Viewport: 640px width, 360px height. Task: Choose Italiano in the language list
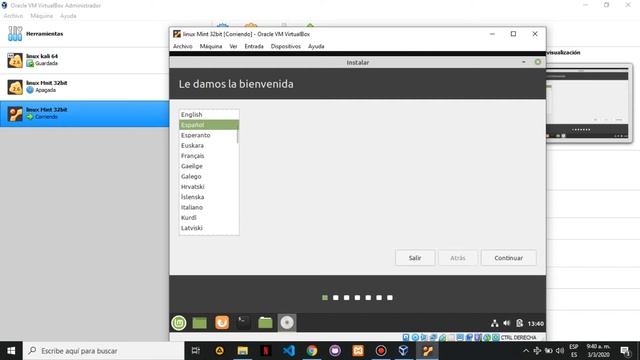209,207
